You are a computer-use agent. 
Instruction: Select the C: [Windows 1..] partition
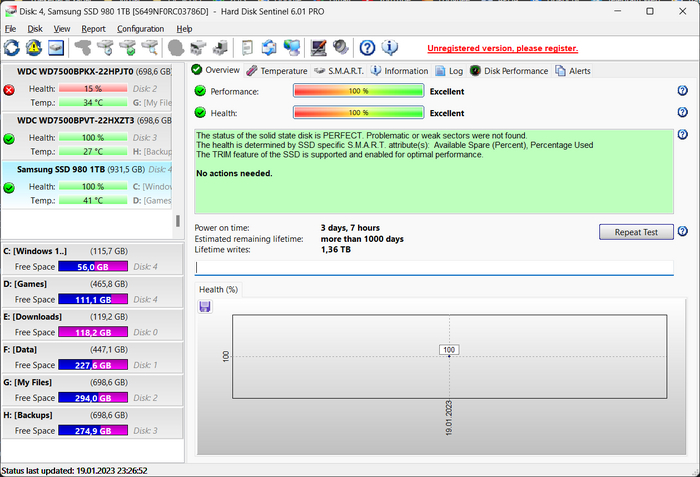pyautogui.click(x=92, y=259)
